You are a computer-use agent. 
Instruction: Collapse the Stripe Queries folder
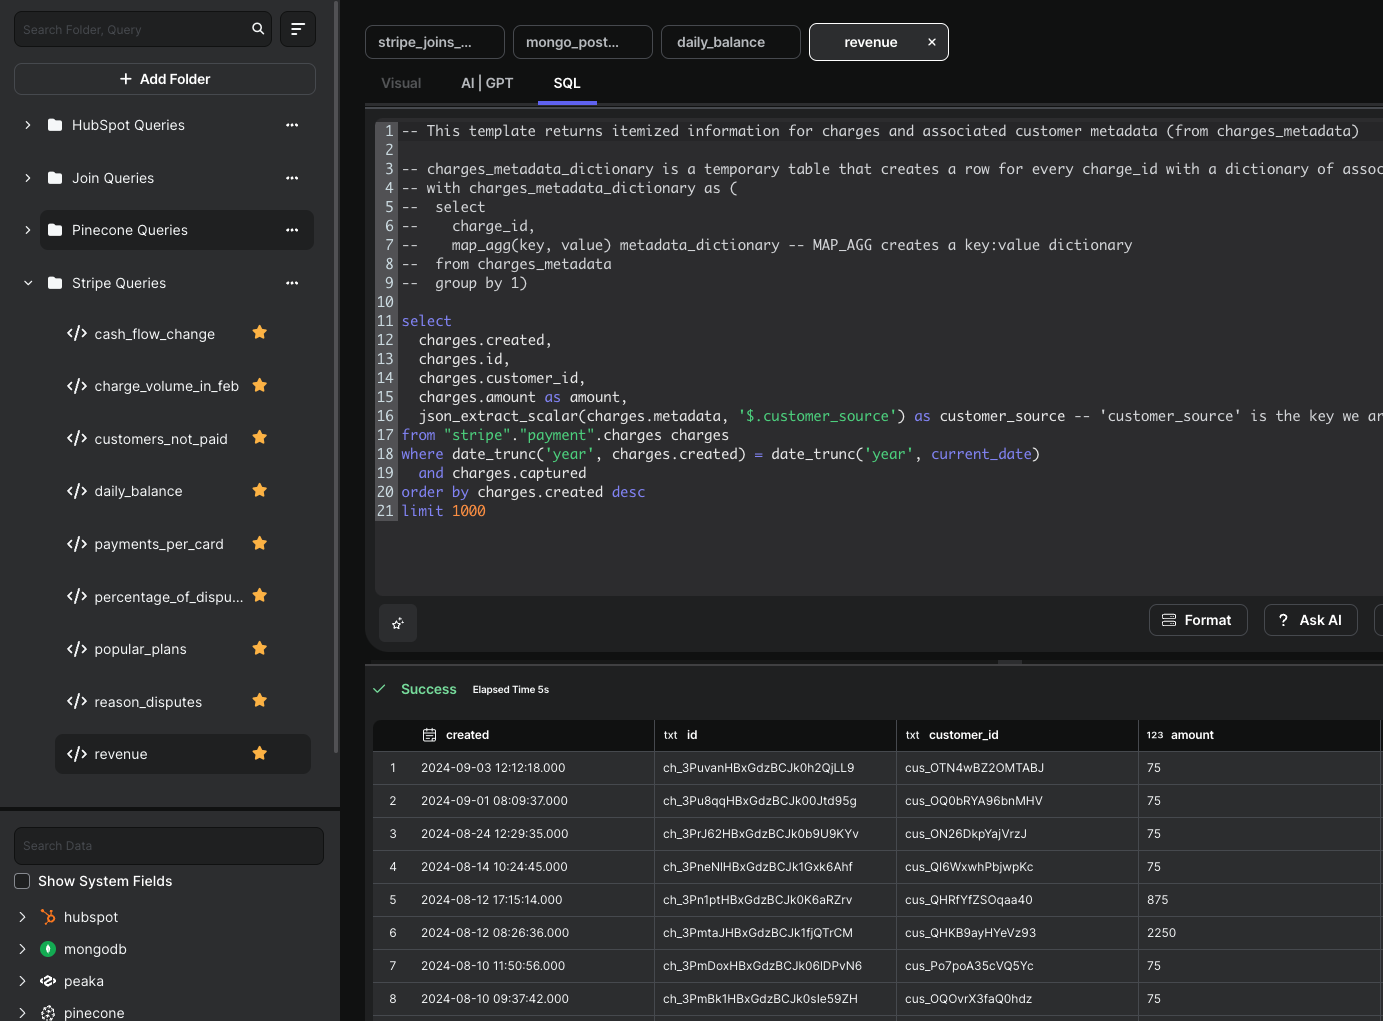(28, 283)
